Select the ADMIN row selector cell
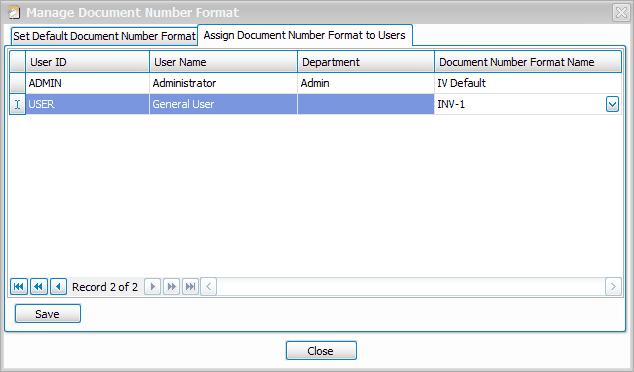Viewport: 634px width, 372px height. (x=17, y=83)
